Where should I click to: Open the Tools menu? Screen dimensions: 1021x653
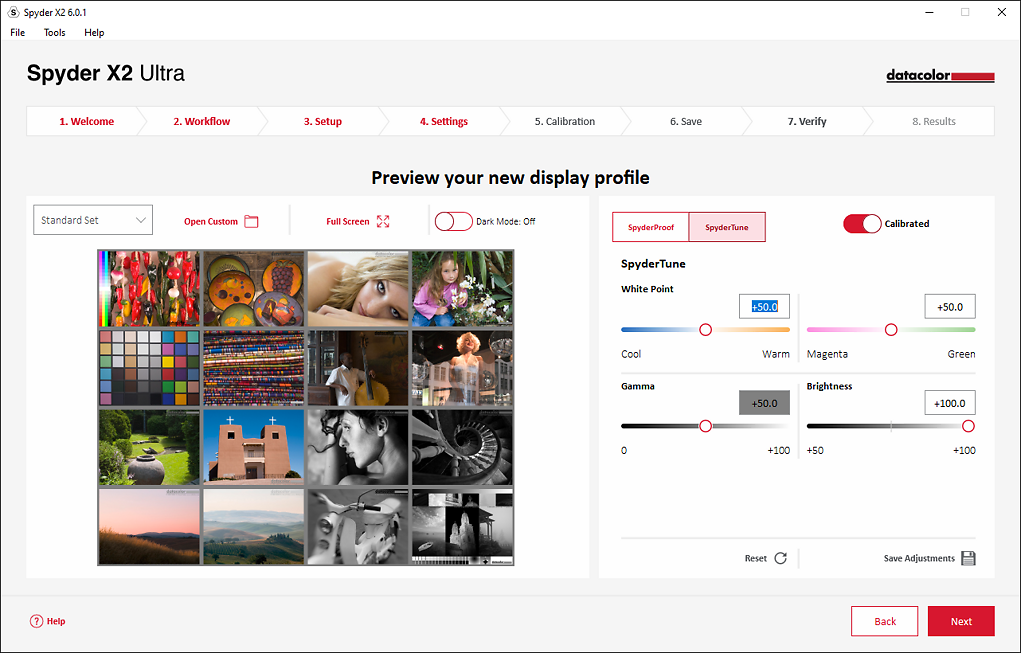coord(55,33)
